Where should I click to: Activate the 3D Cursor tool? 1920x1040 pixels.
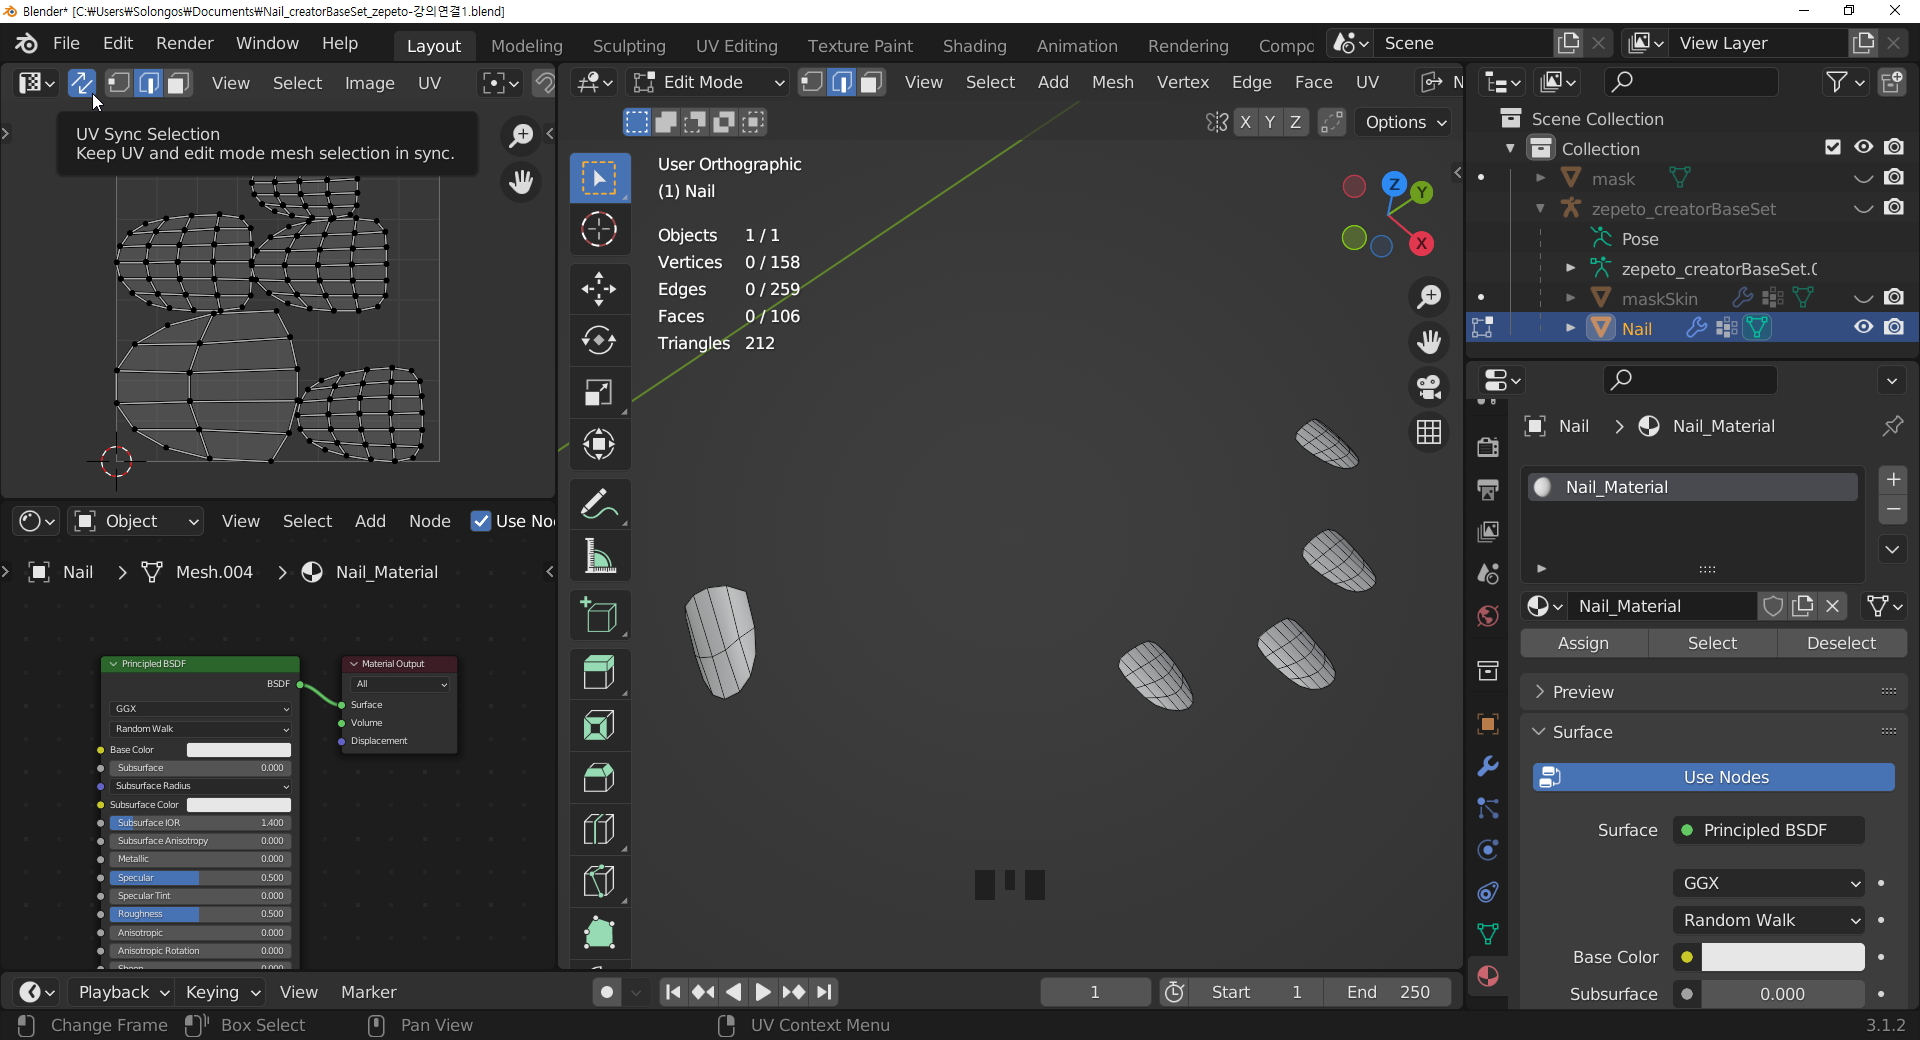pos(599,230)
